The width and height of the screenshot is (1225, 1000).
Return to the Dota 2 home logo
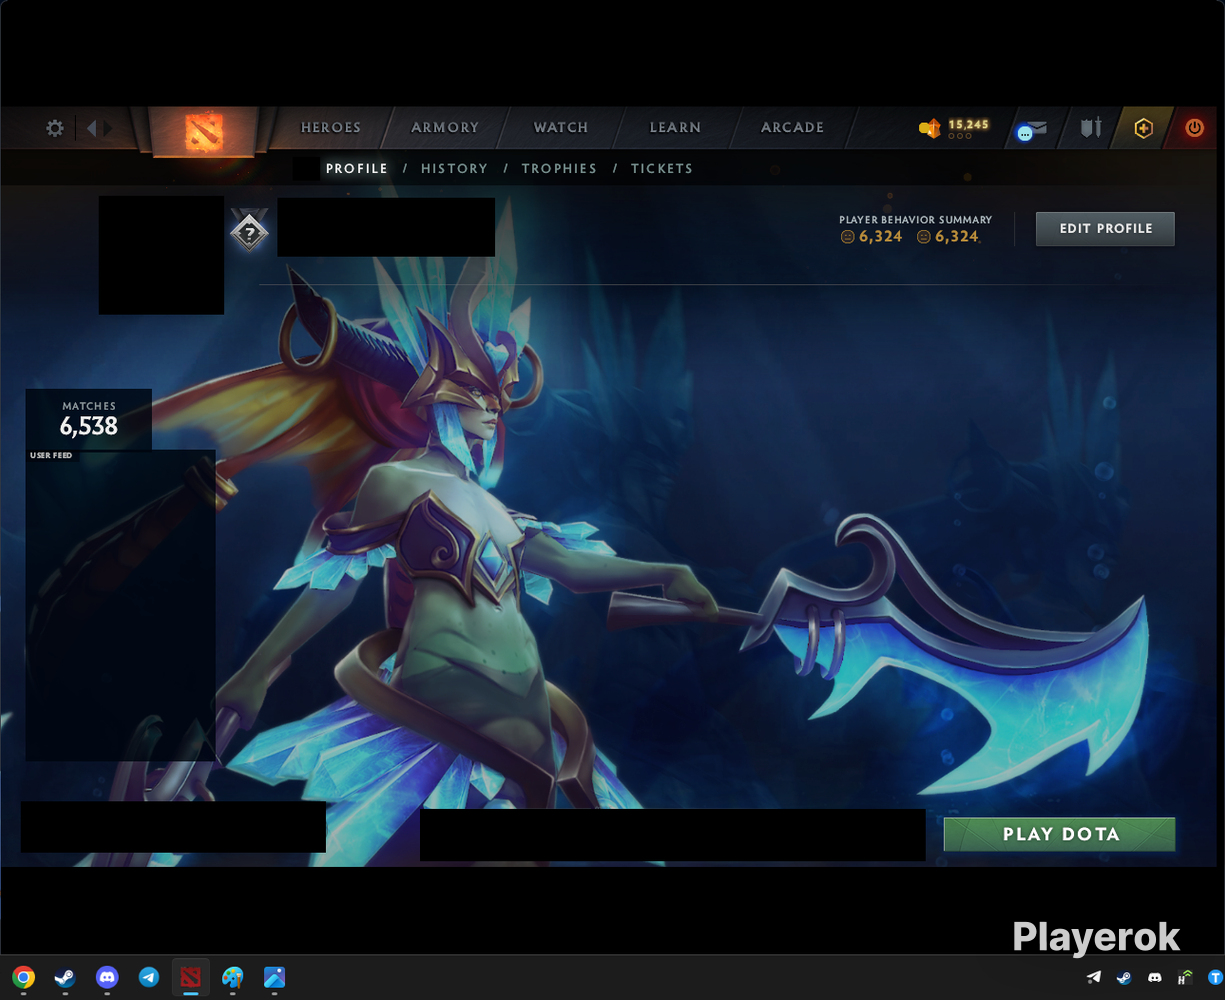203,131
